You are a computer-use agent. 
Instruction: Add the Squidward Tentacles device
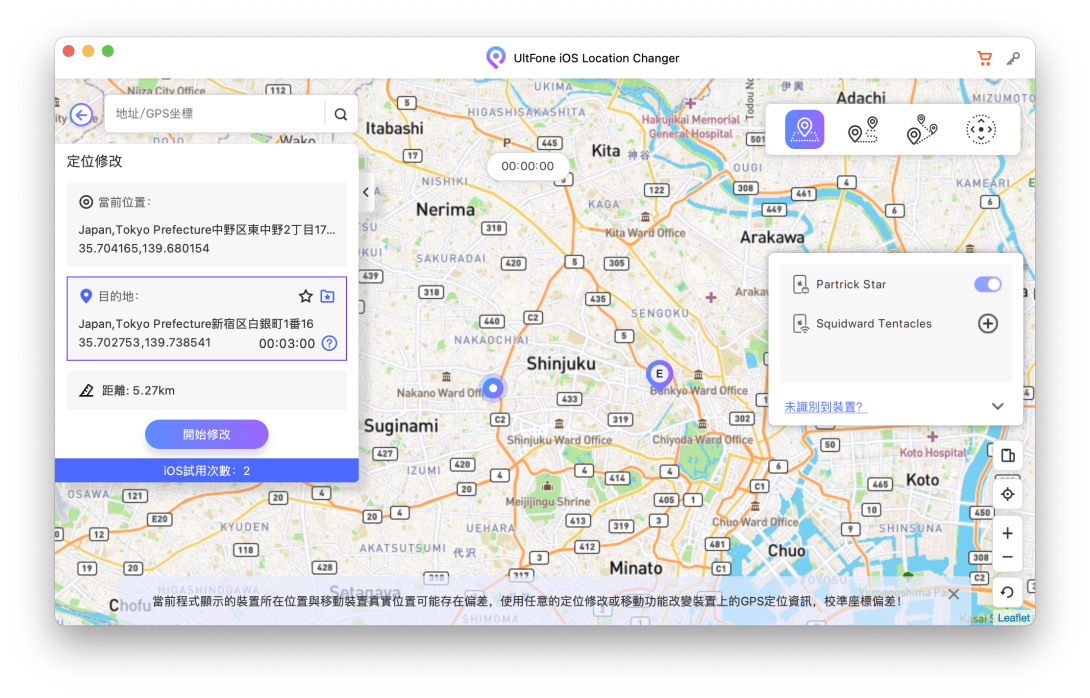987,323
